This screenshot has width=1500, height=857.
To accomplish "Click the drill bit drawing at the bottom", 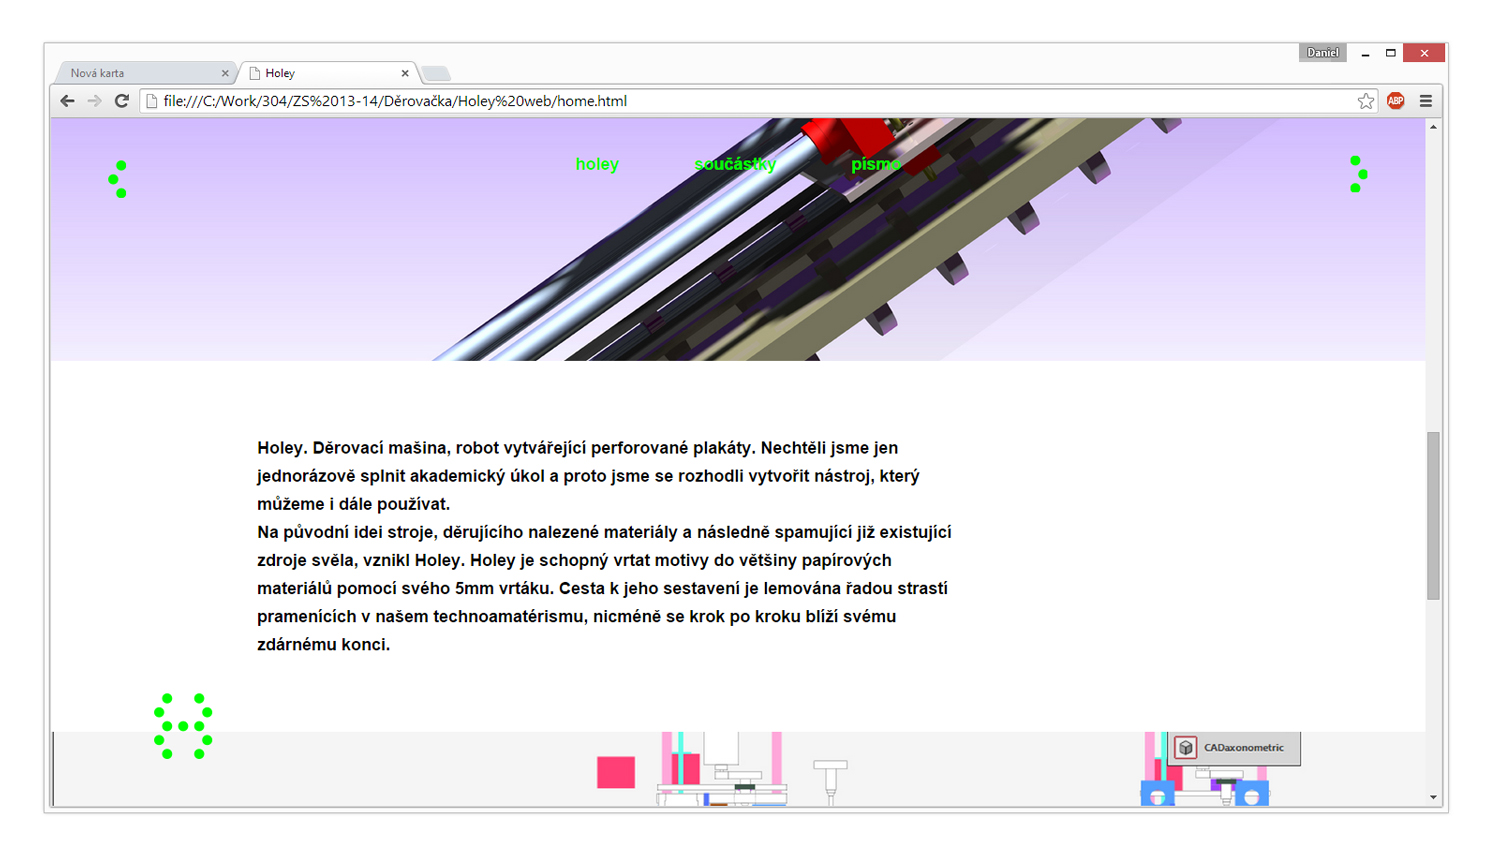I will tap(830, 782).
